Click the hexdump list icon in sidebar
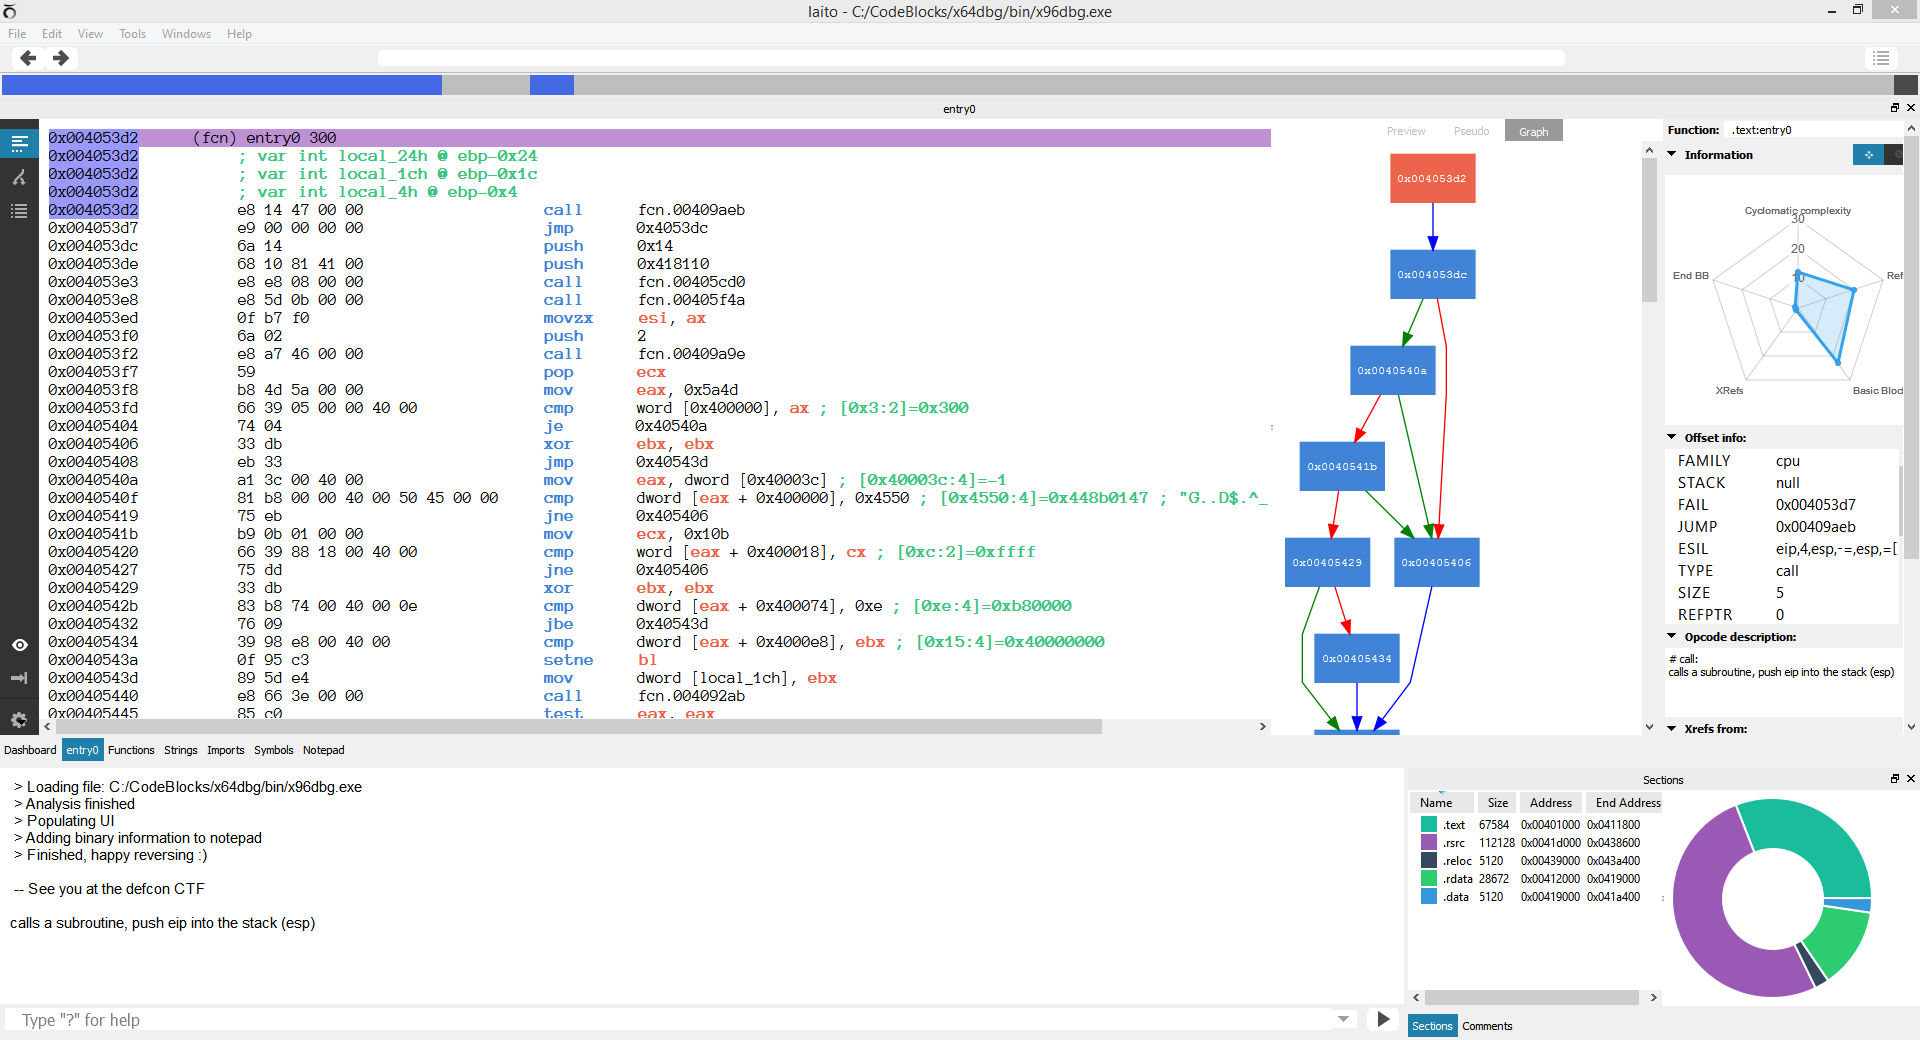The height and width of the screenshot is (1040, 1920). coord(19,211)
